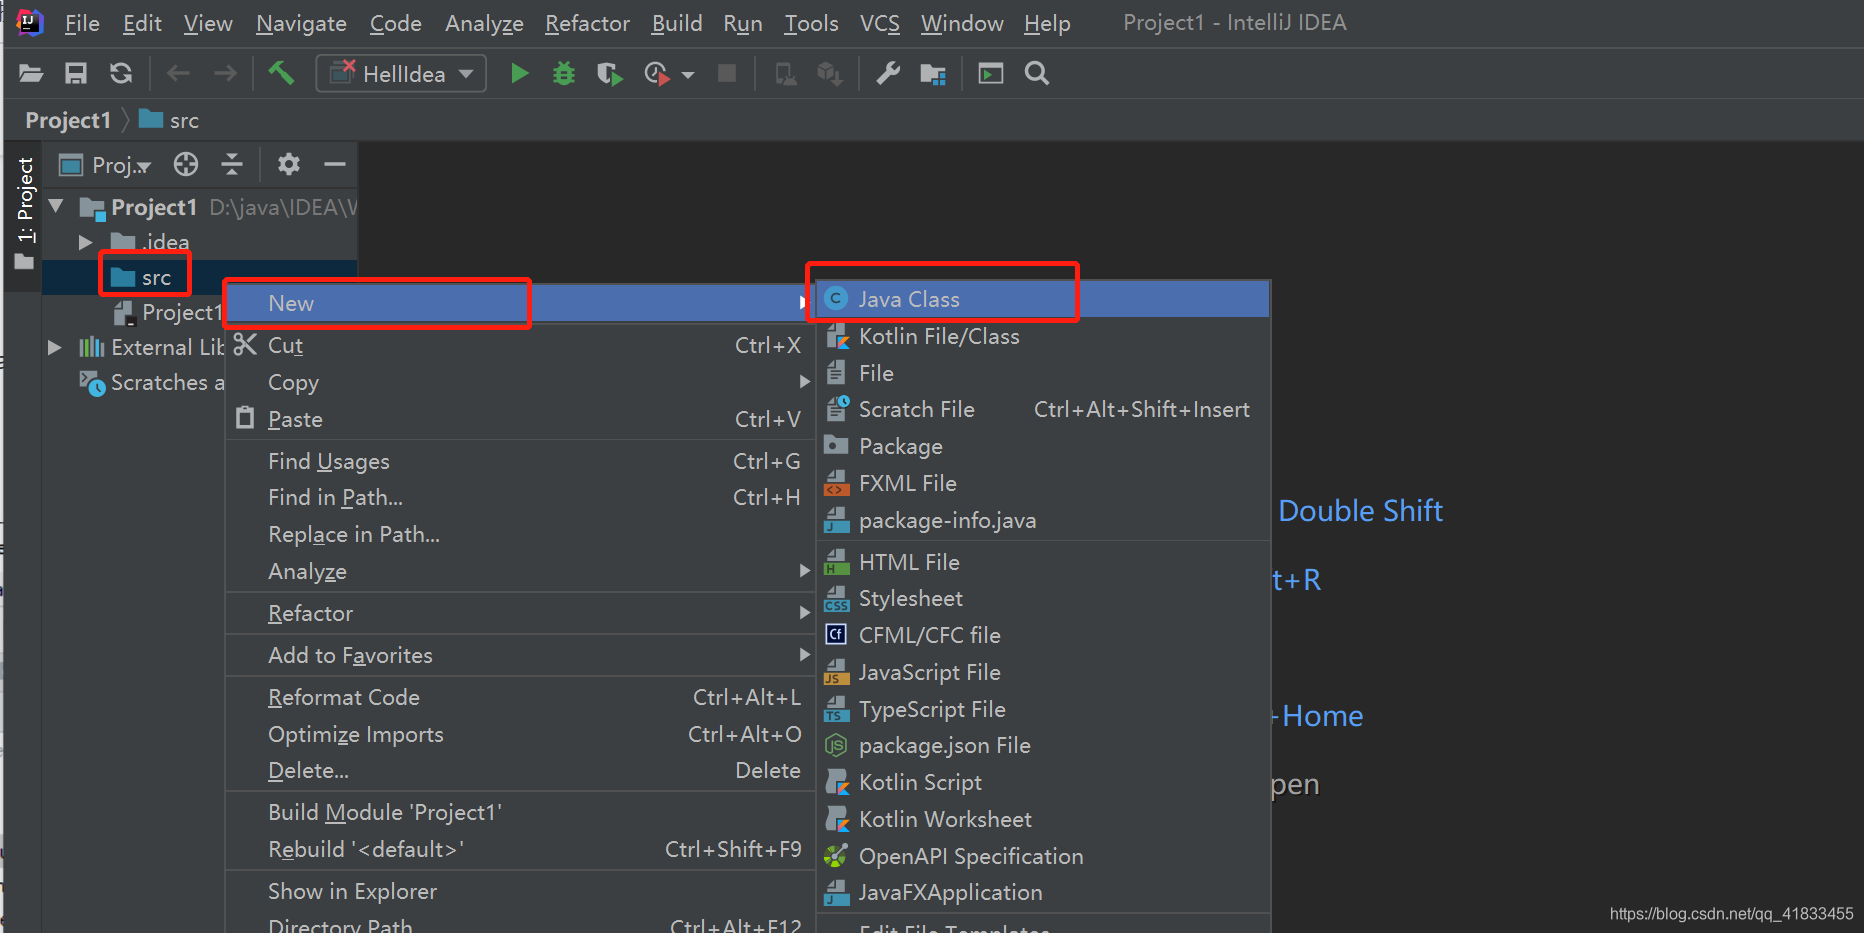Open the HellIdea run configuration dropdown
The image size is (1864, 933).
(x=401, y=74)
